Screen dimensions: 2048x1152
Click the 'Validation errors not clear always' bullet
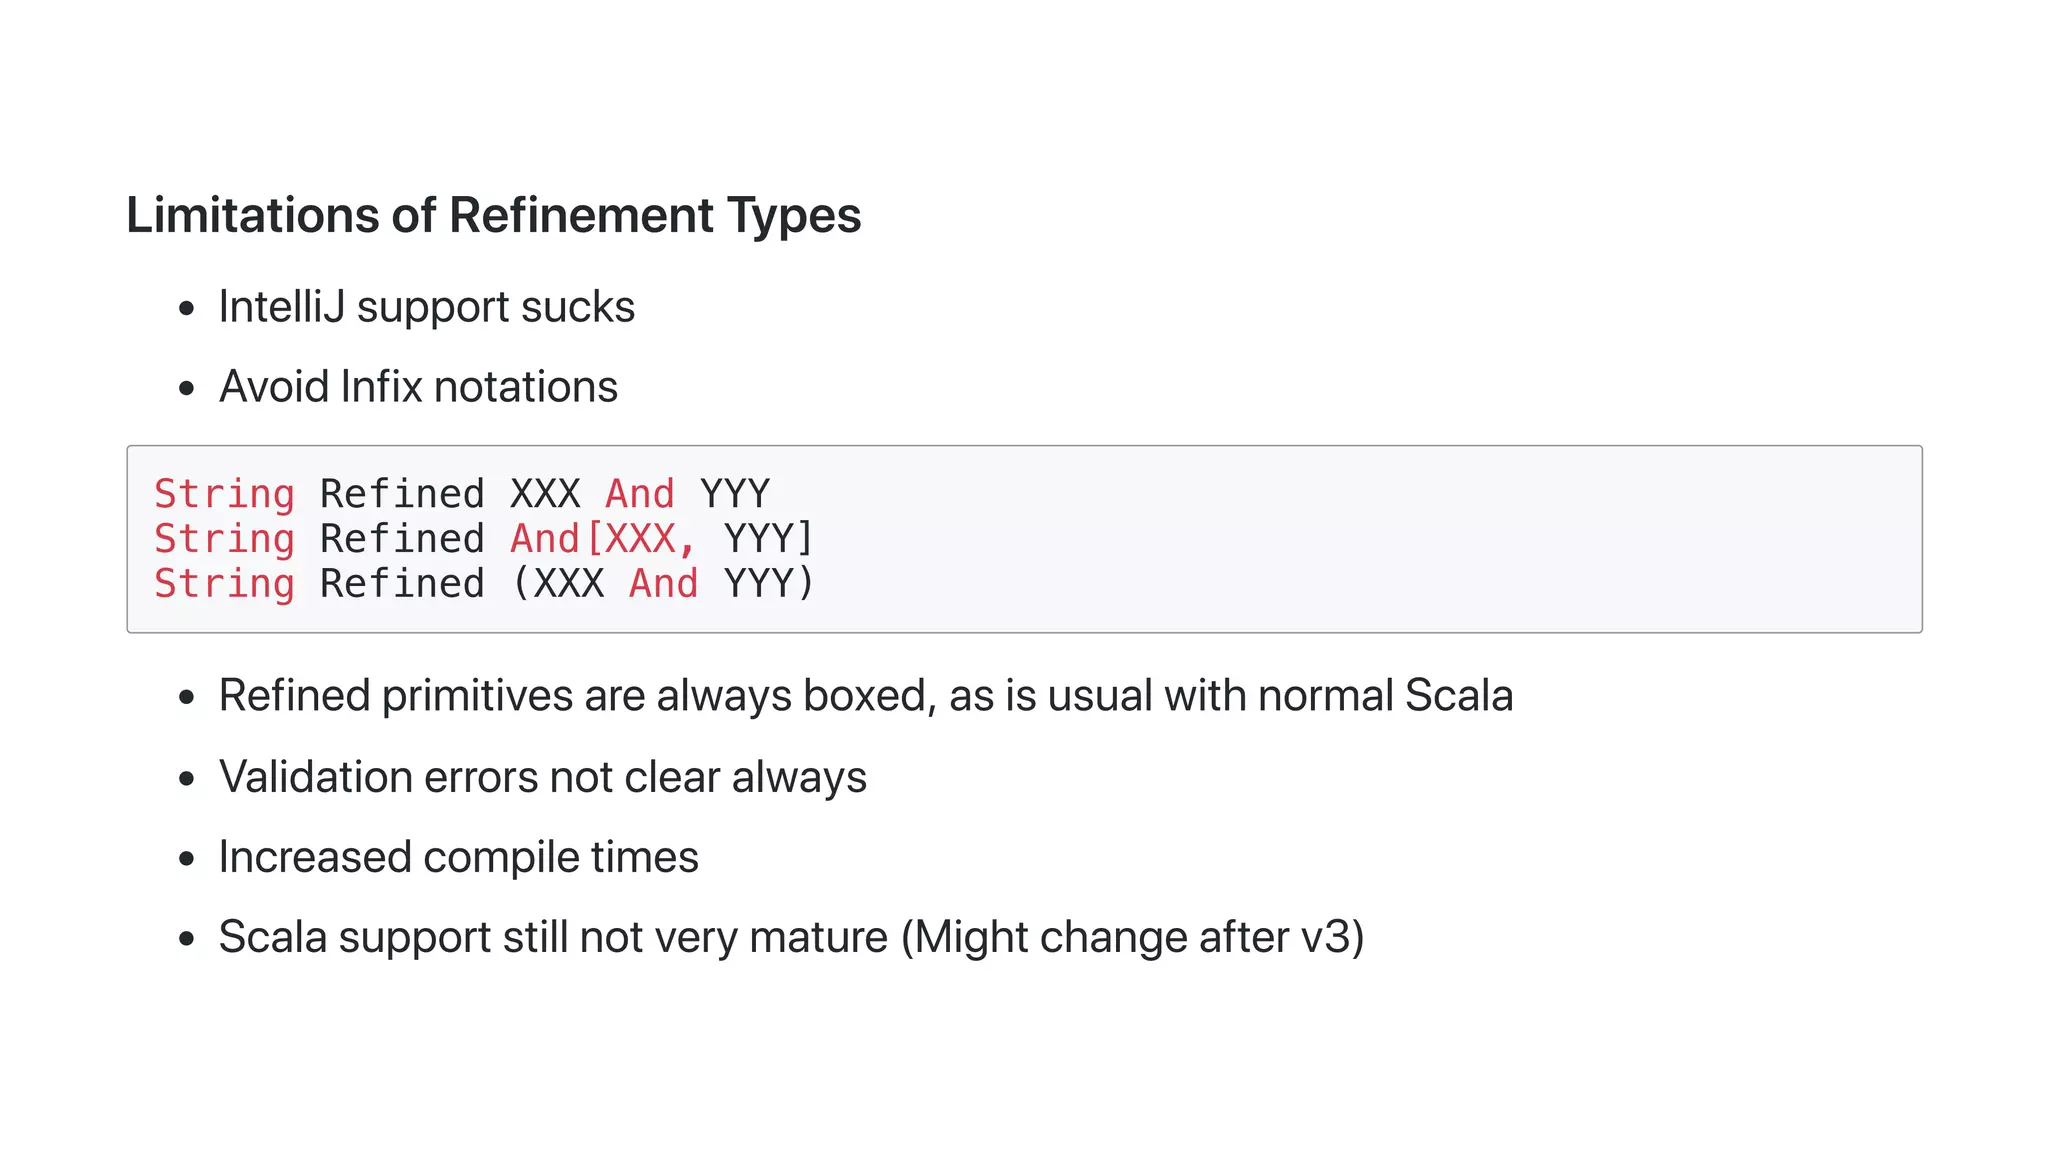[542, 777]
